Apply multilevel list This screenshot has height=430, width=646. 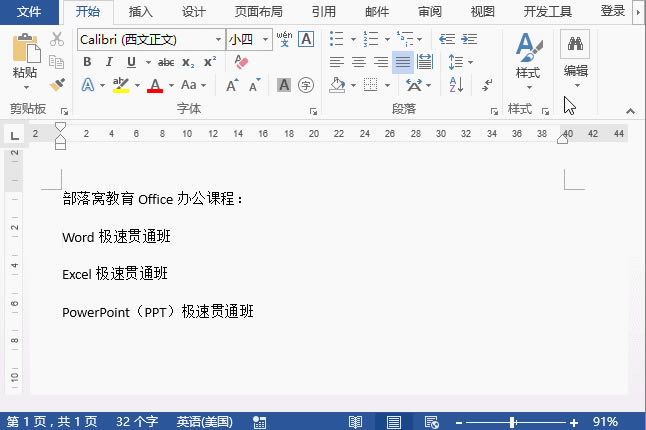405,39
